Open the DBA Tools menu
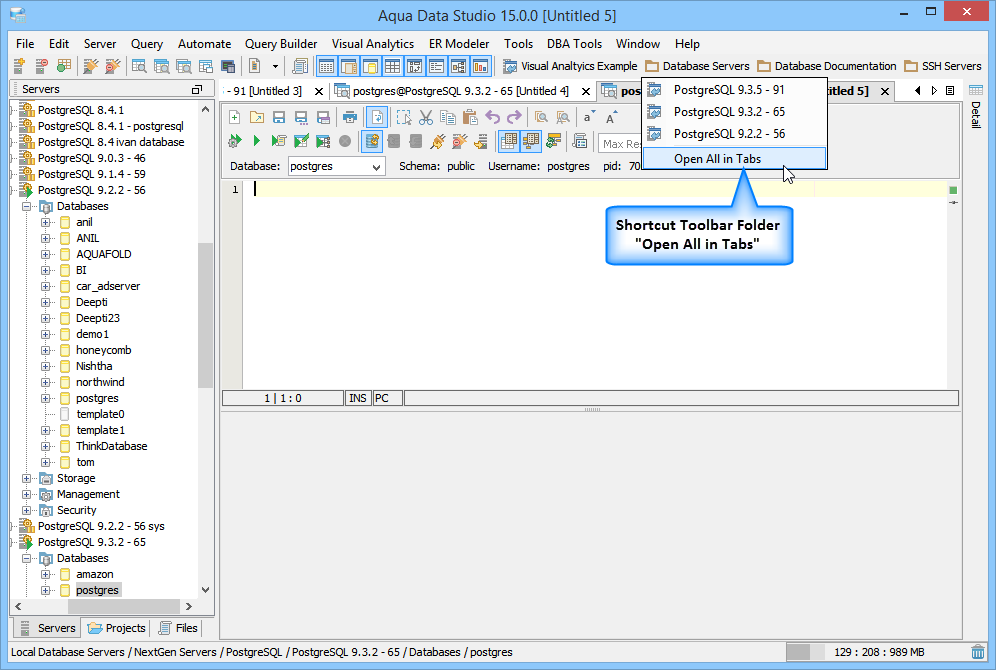The height and width of the screenshot is (670, 996). point(574,44)
